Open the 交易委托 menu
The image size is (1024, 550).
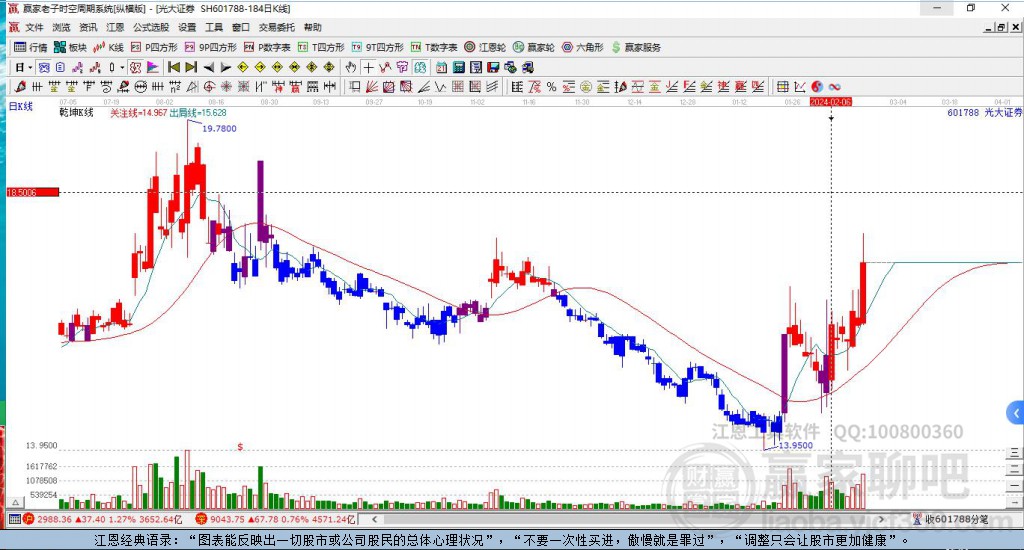[x=276, y=27]
